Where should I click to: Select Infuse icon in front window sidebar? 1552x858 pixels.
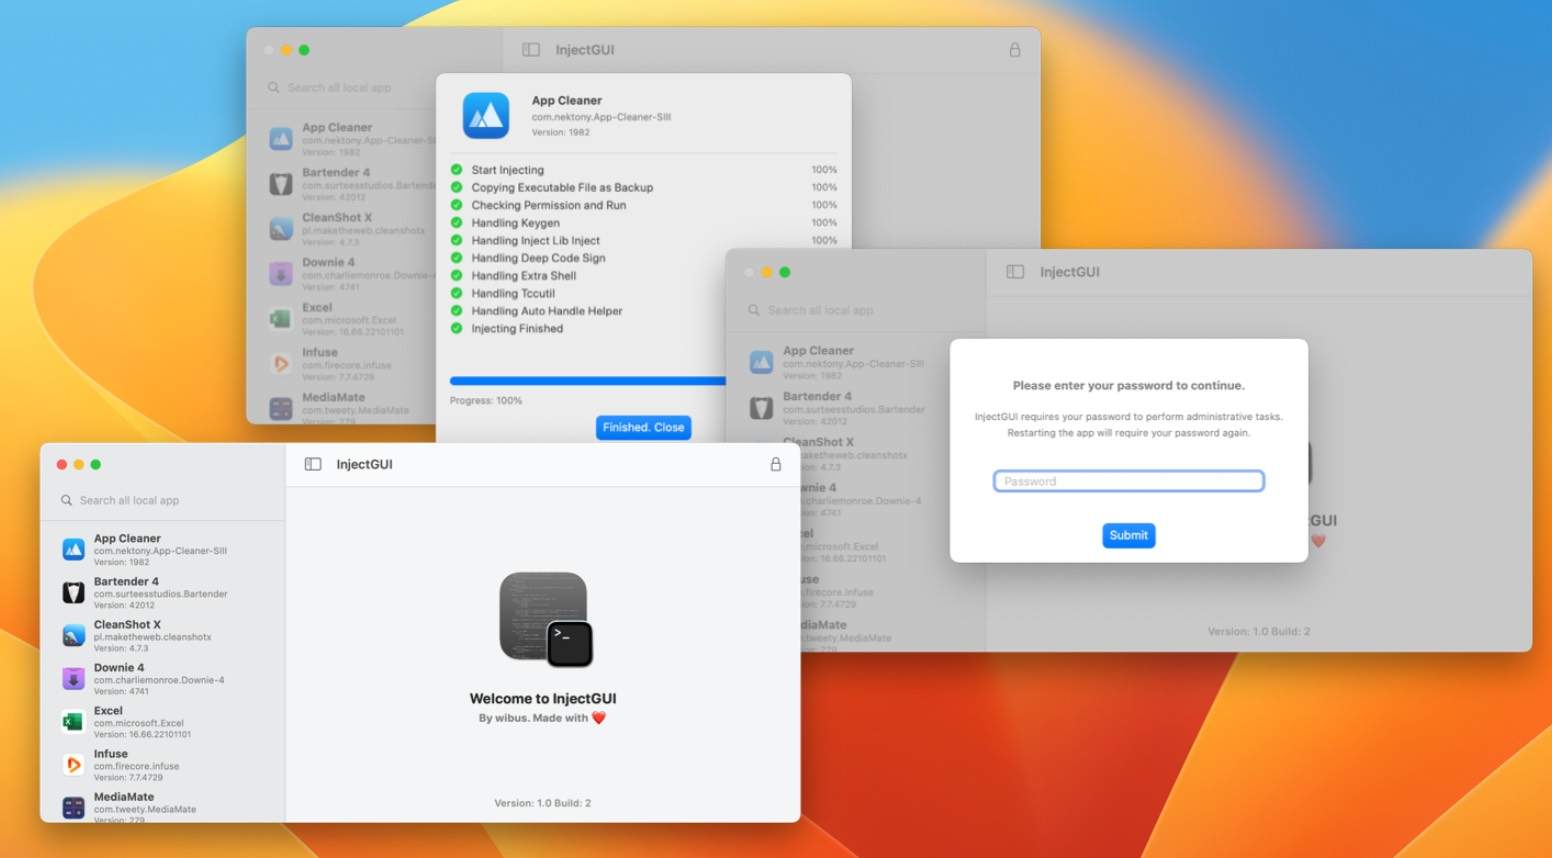73,765
